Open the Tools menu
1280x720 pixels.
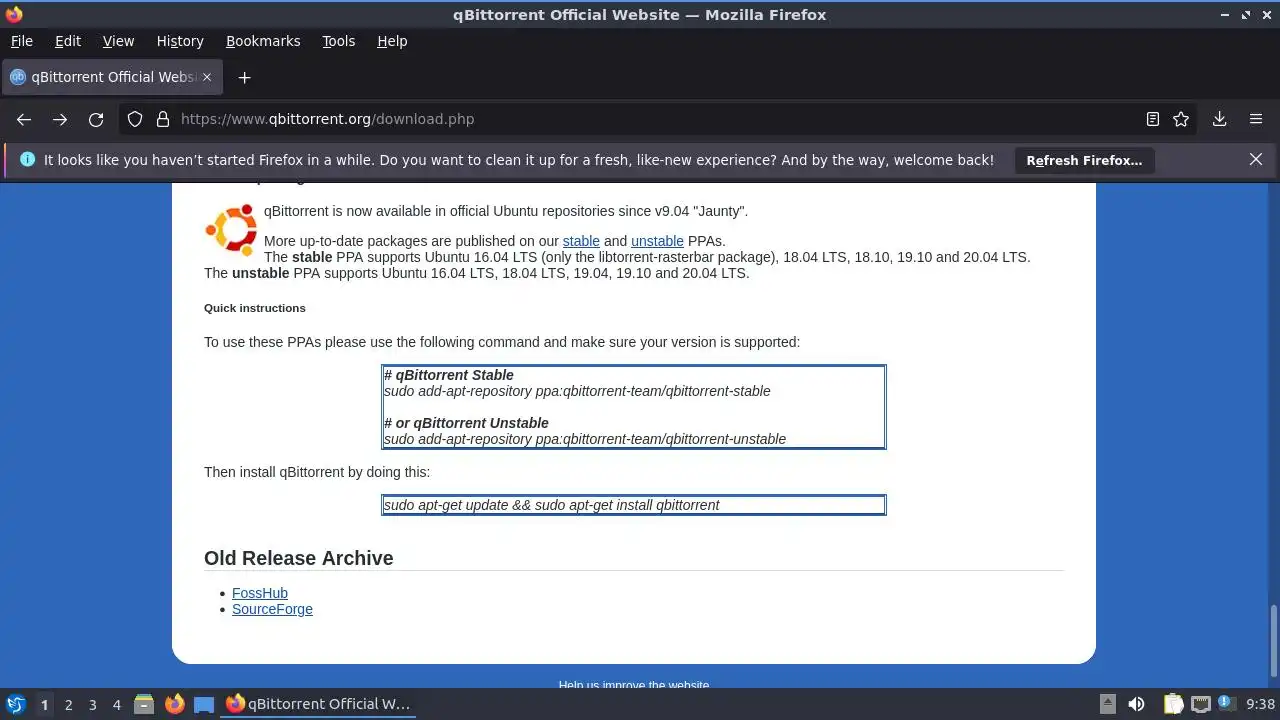tap(338, 41)
